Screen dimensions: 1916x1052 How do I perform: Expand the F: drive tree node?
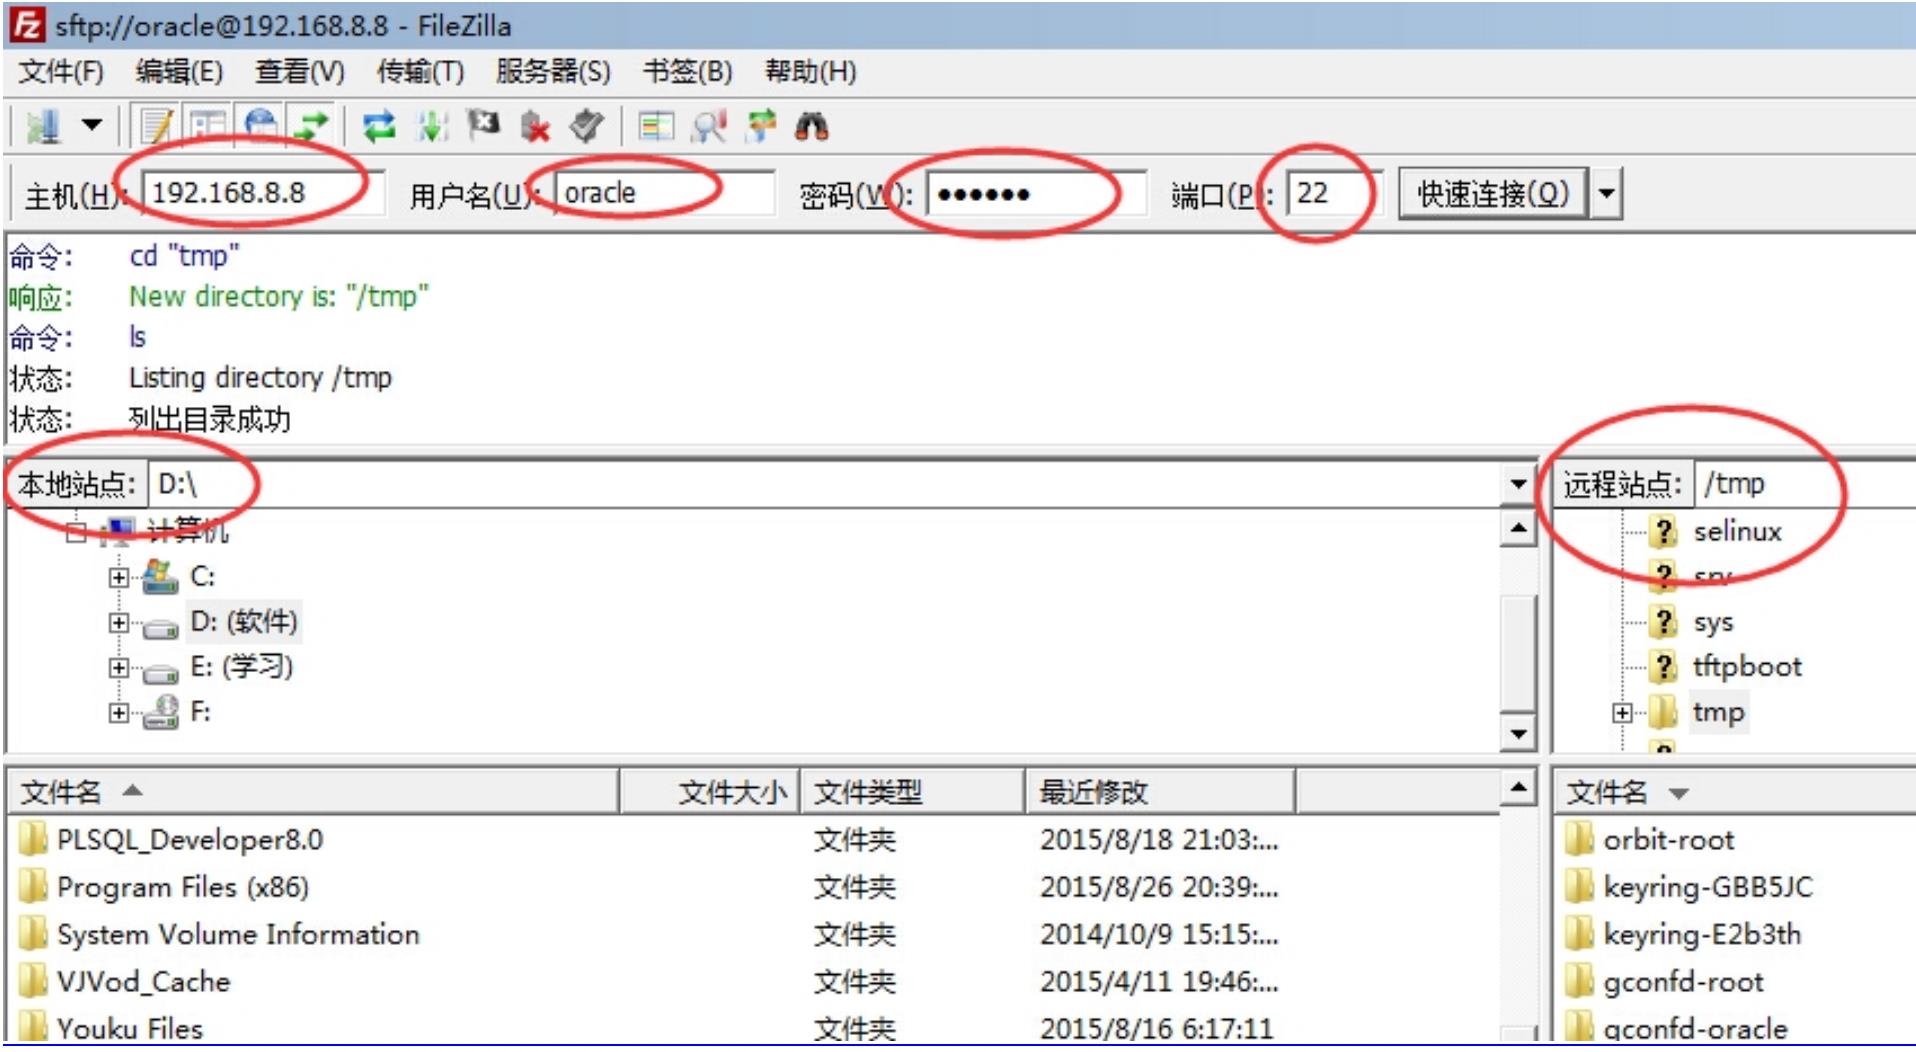(119, 713)
